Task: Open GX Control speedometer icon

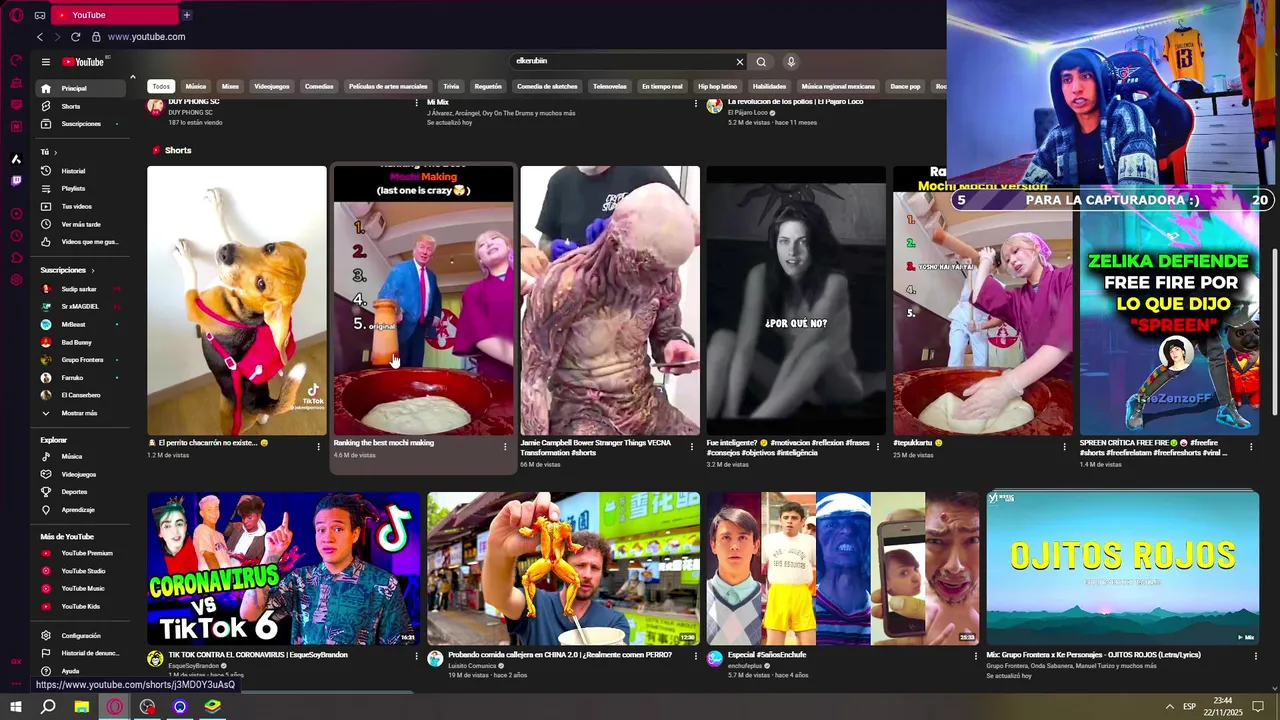Action: point(16,61)
